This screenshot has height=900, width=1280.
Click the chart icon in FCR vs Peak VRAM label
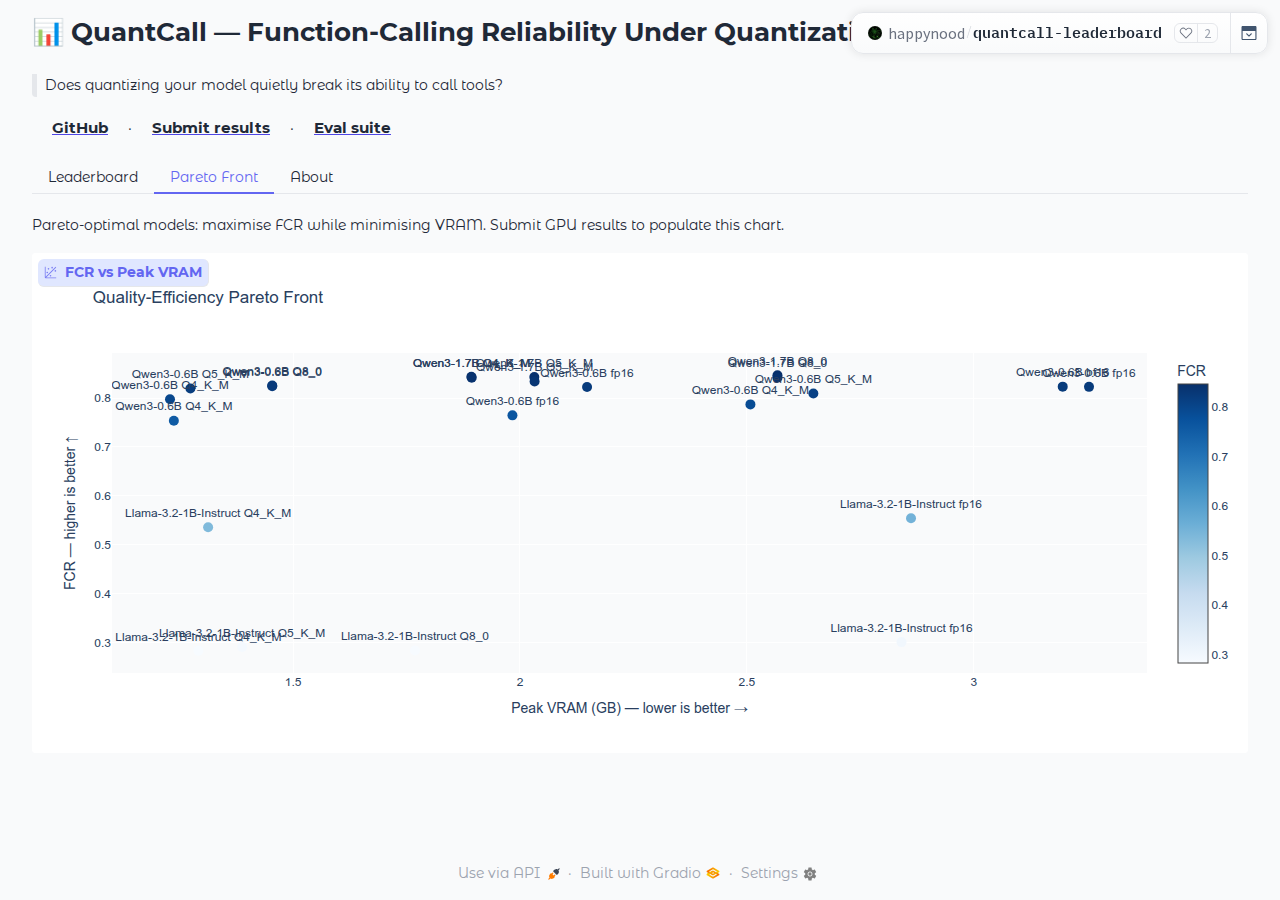tap(51, 272)
